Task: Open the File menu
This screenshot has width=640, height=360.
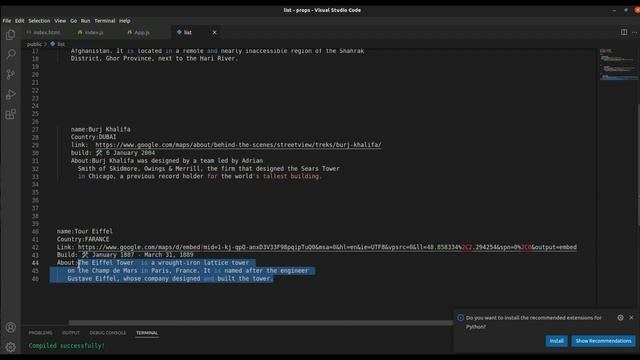Action: pos(7,21)
